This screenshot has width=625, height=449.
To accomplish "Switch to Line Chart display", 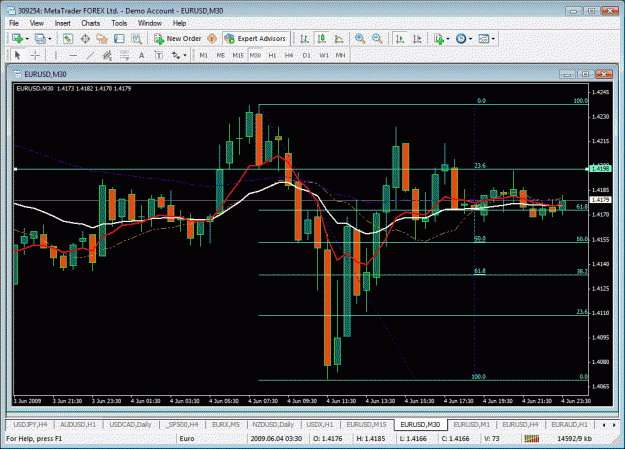I will pyautogui.click(x=339, y=39).
